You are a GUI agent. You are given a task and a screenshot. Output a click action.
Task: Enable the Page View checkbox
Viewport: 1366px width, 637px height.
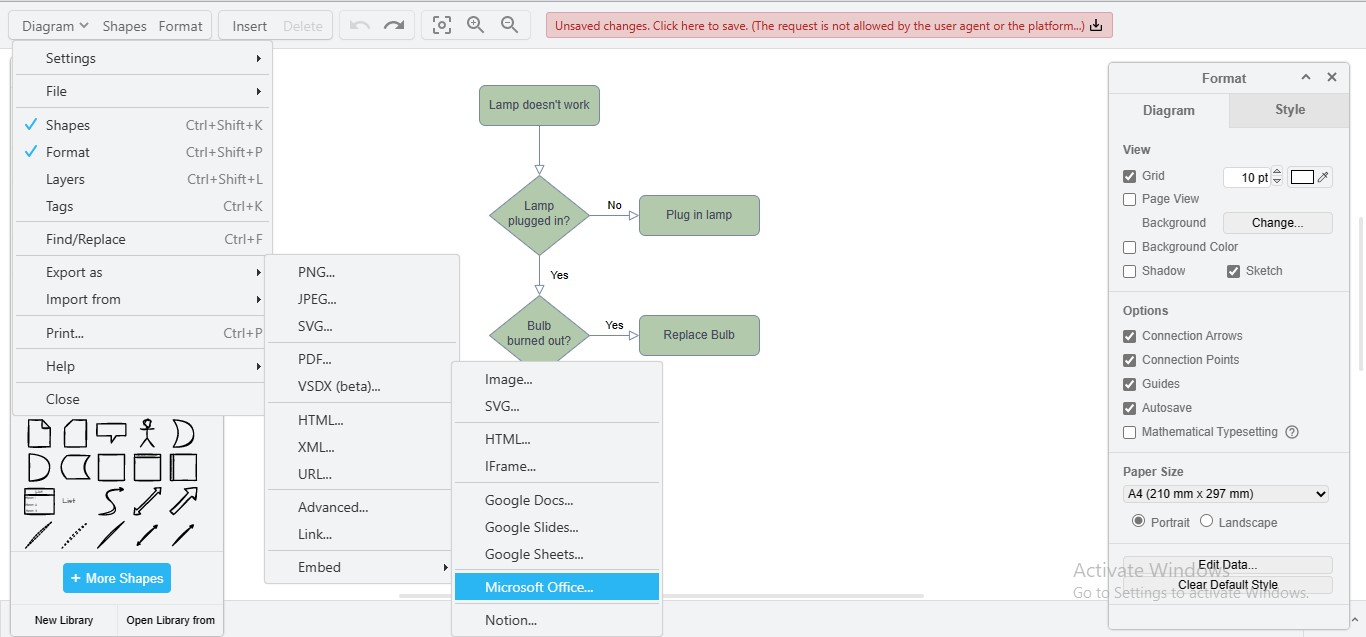1130,200
